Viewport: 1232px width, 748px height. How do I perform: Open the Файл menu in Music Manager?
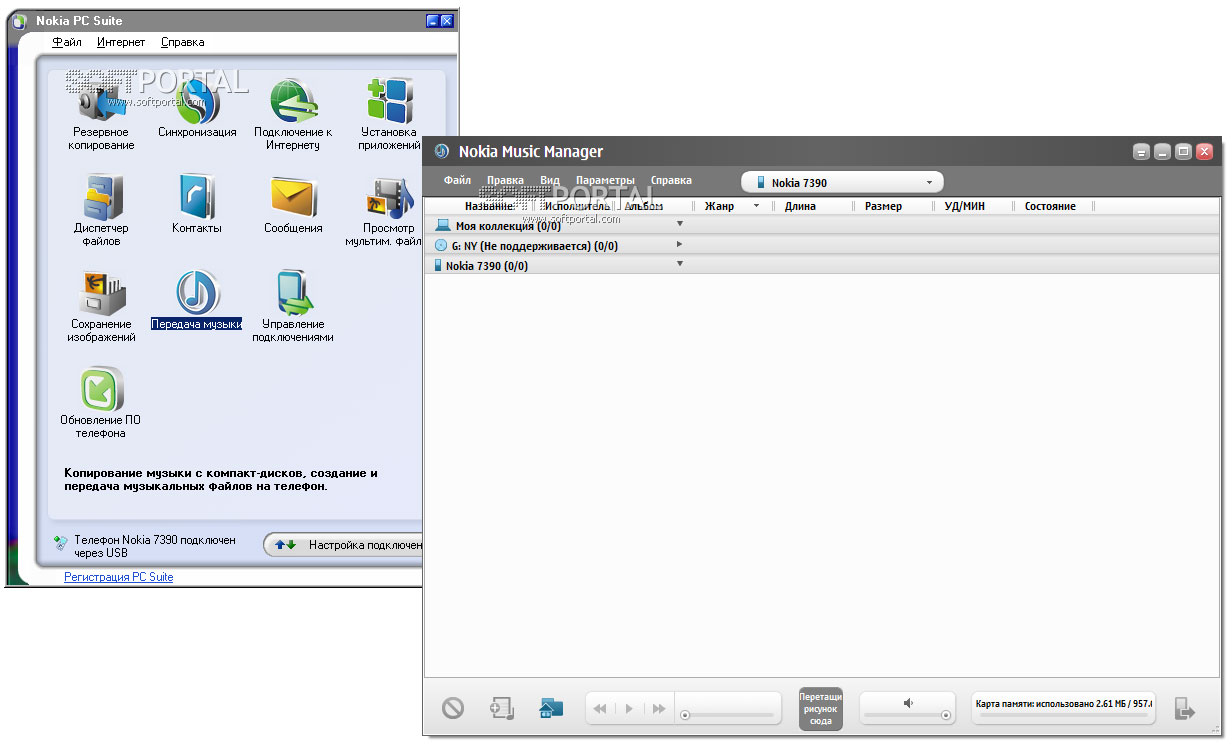point(457,181)
